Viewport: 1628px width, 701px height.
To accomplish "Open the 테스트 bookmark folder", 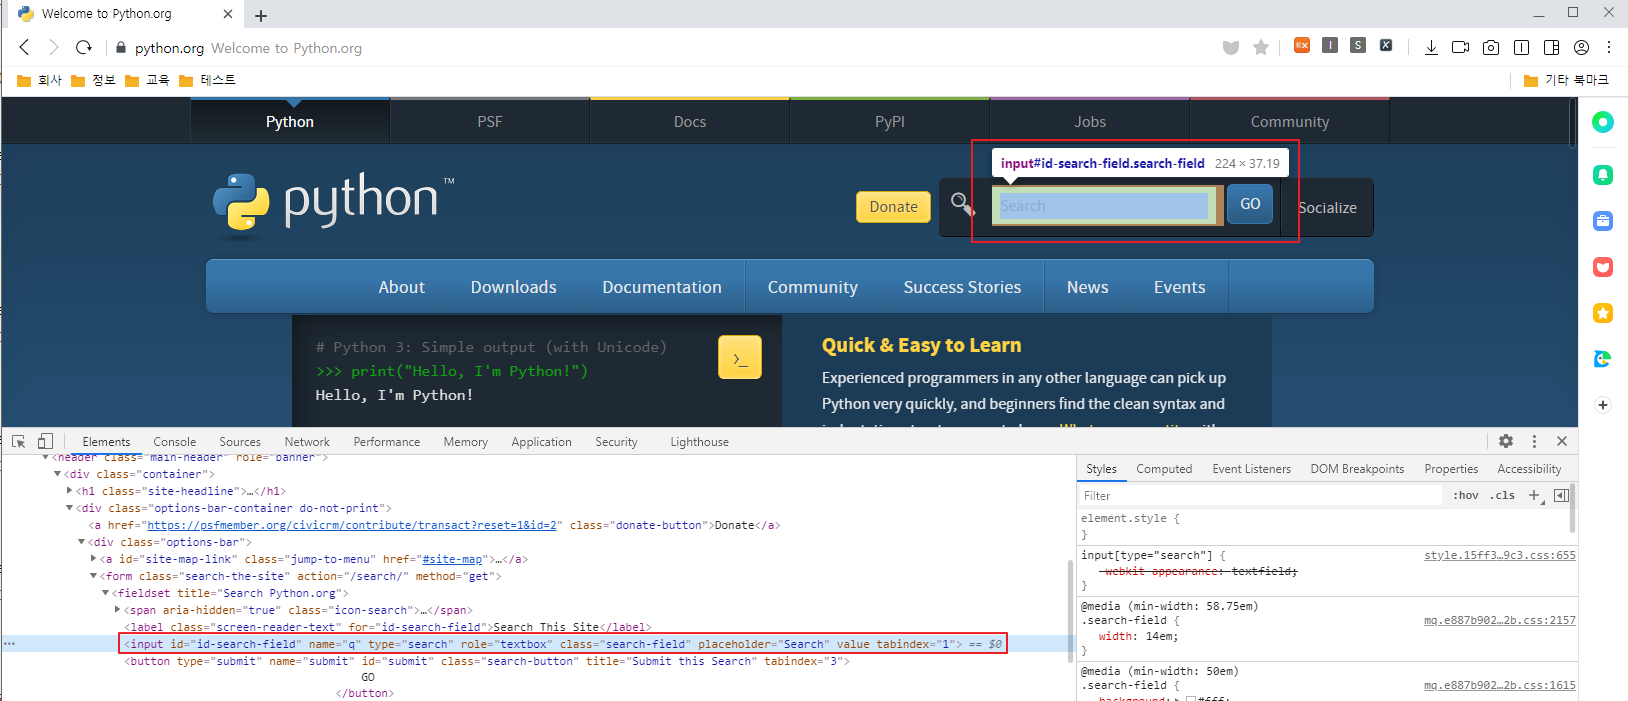I will [x=207, y=80].
